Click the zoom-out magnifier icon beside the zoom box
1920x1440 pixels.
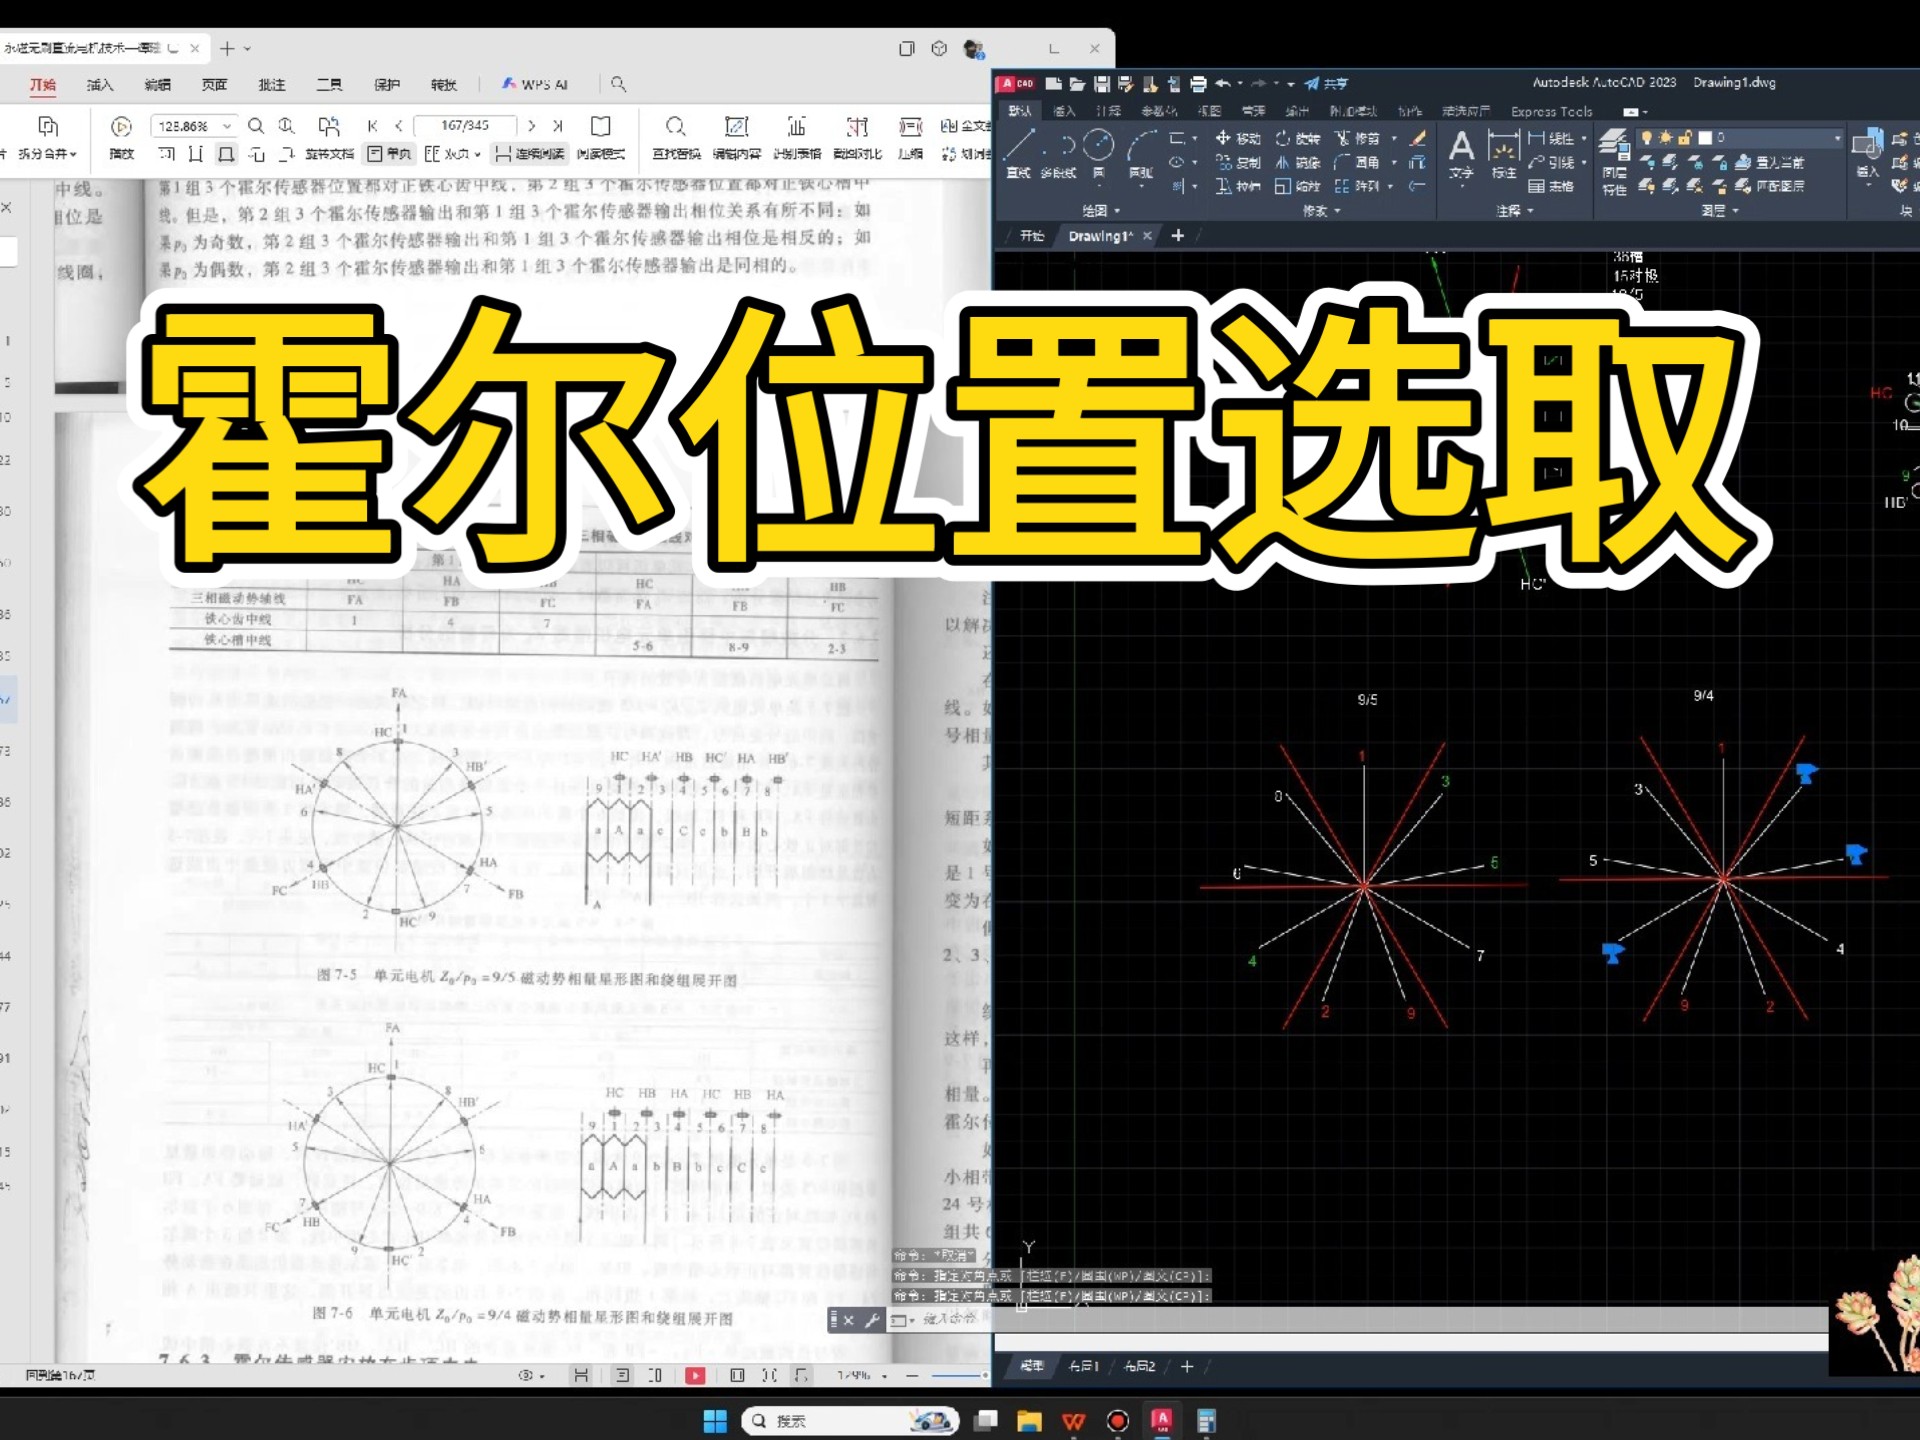point(256,126)
